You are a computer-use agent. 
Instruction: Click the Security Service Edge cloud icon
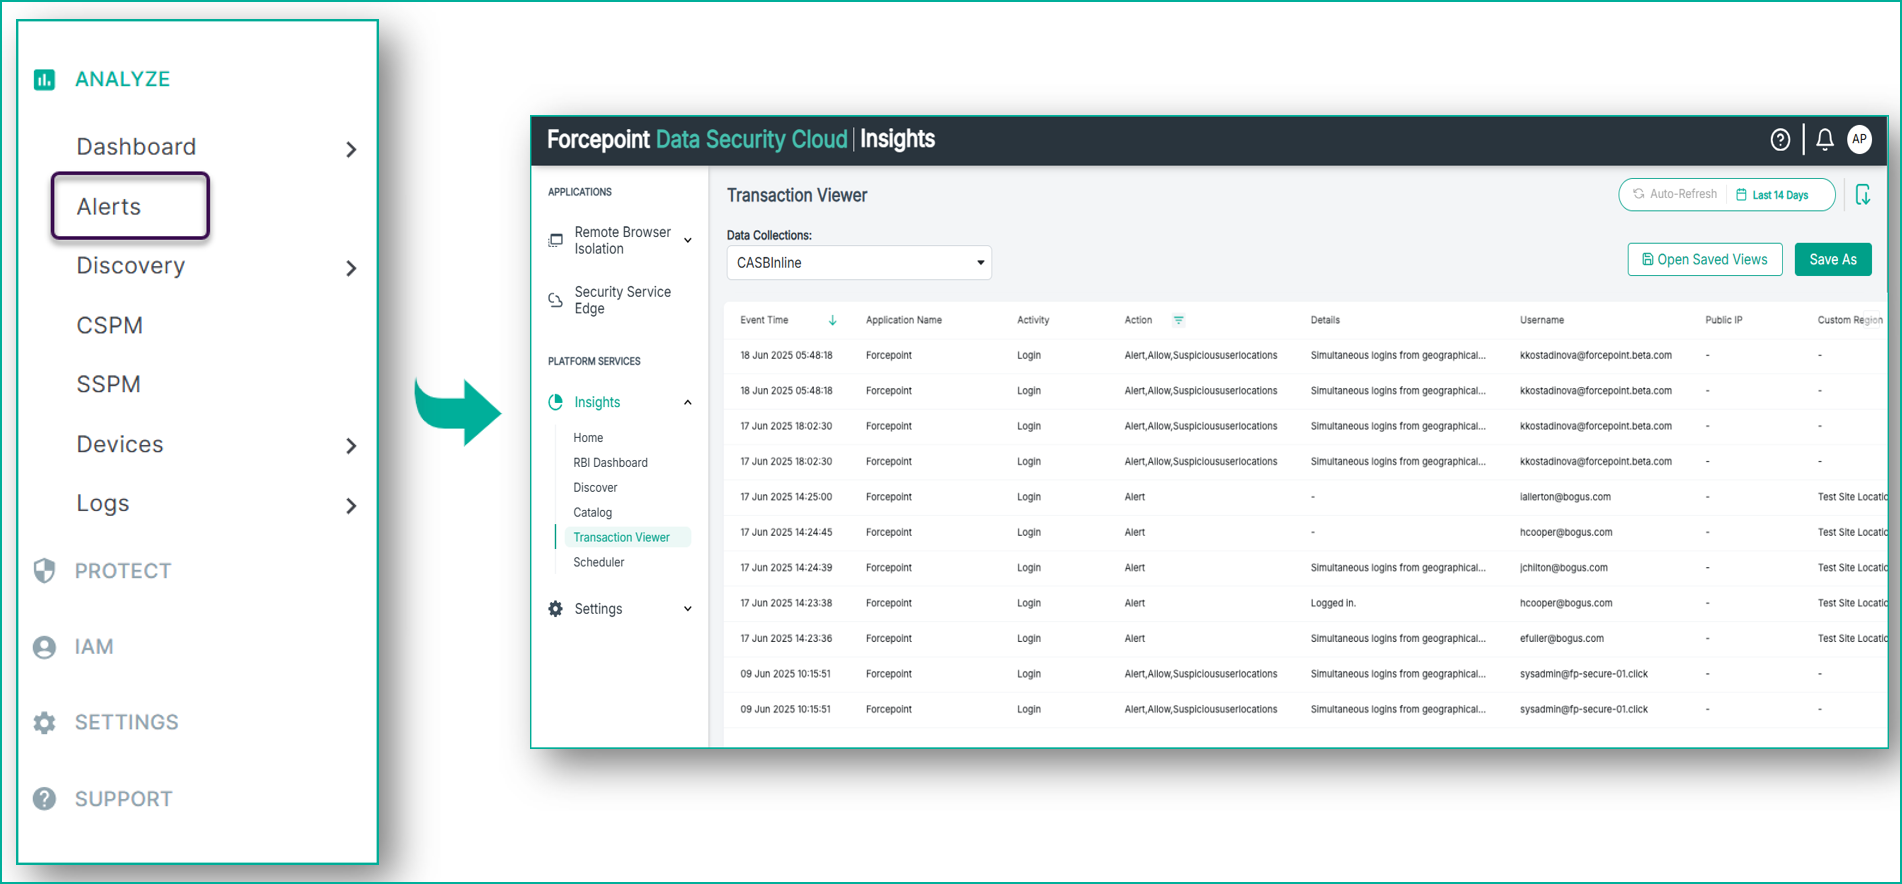556,300
